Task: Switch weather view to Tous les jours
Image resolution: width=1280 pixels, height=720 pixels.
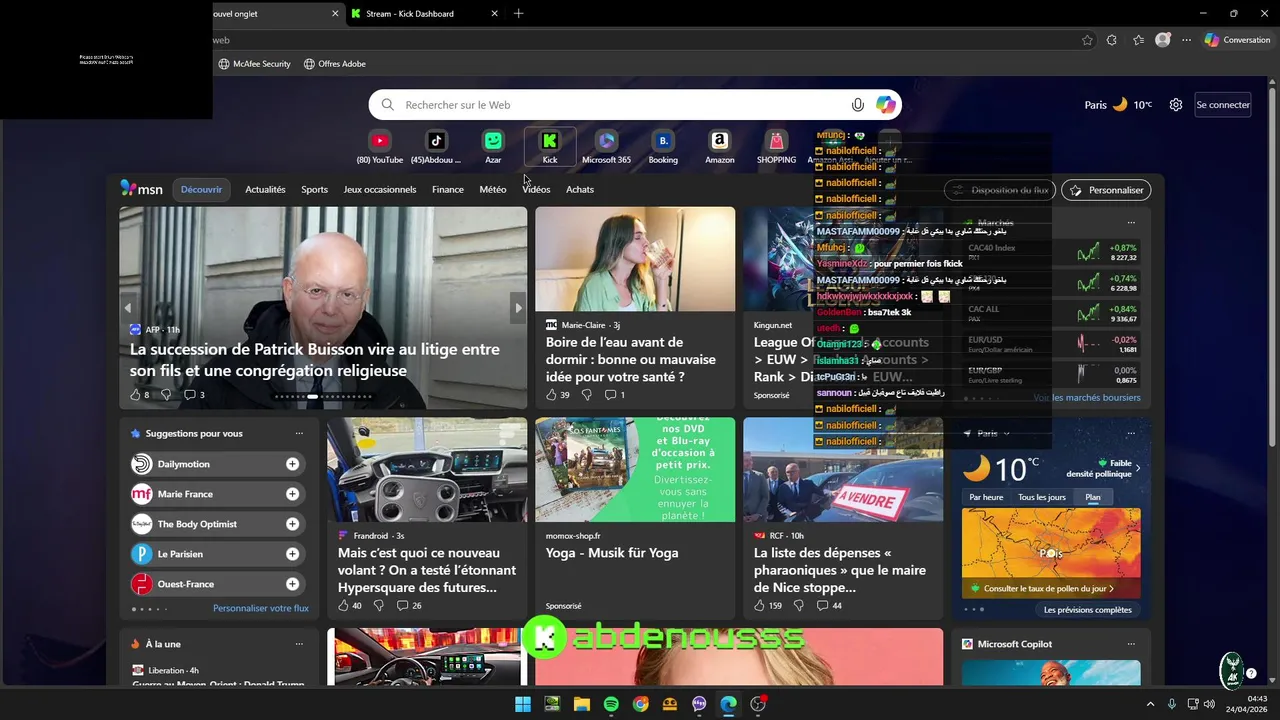Action: (1042, 497)
